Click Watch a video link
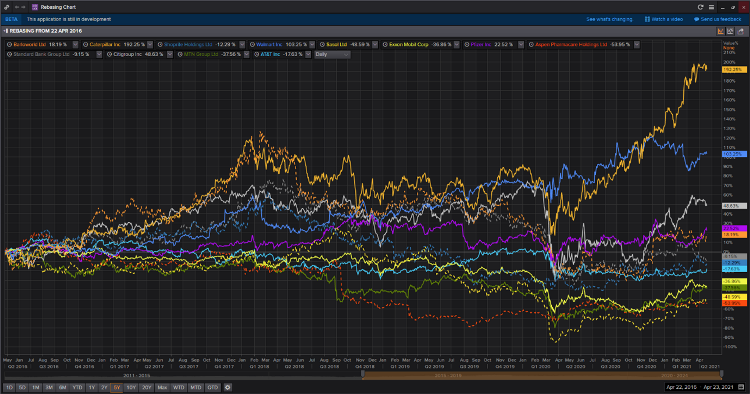 pyautogui.click(x=667, y=19)
